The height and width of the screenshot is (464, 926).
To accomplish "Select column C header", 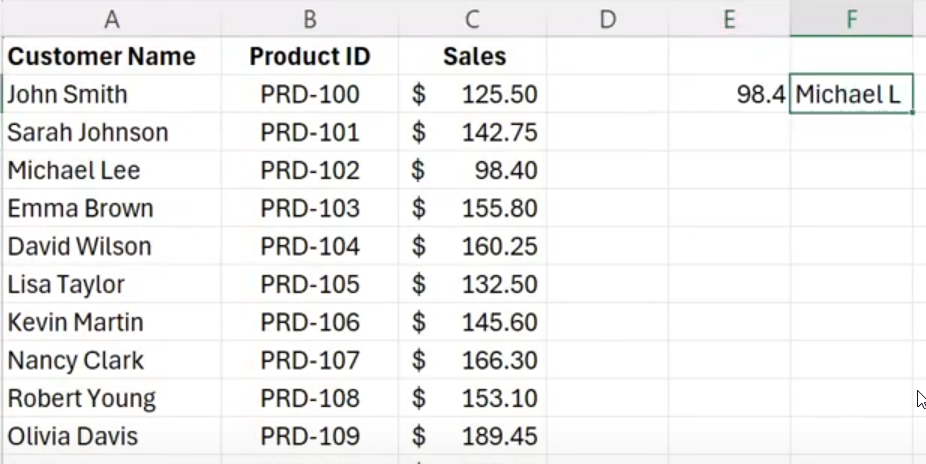I will pos(472,18).
